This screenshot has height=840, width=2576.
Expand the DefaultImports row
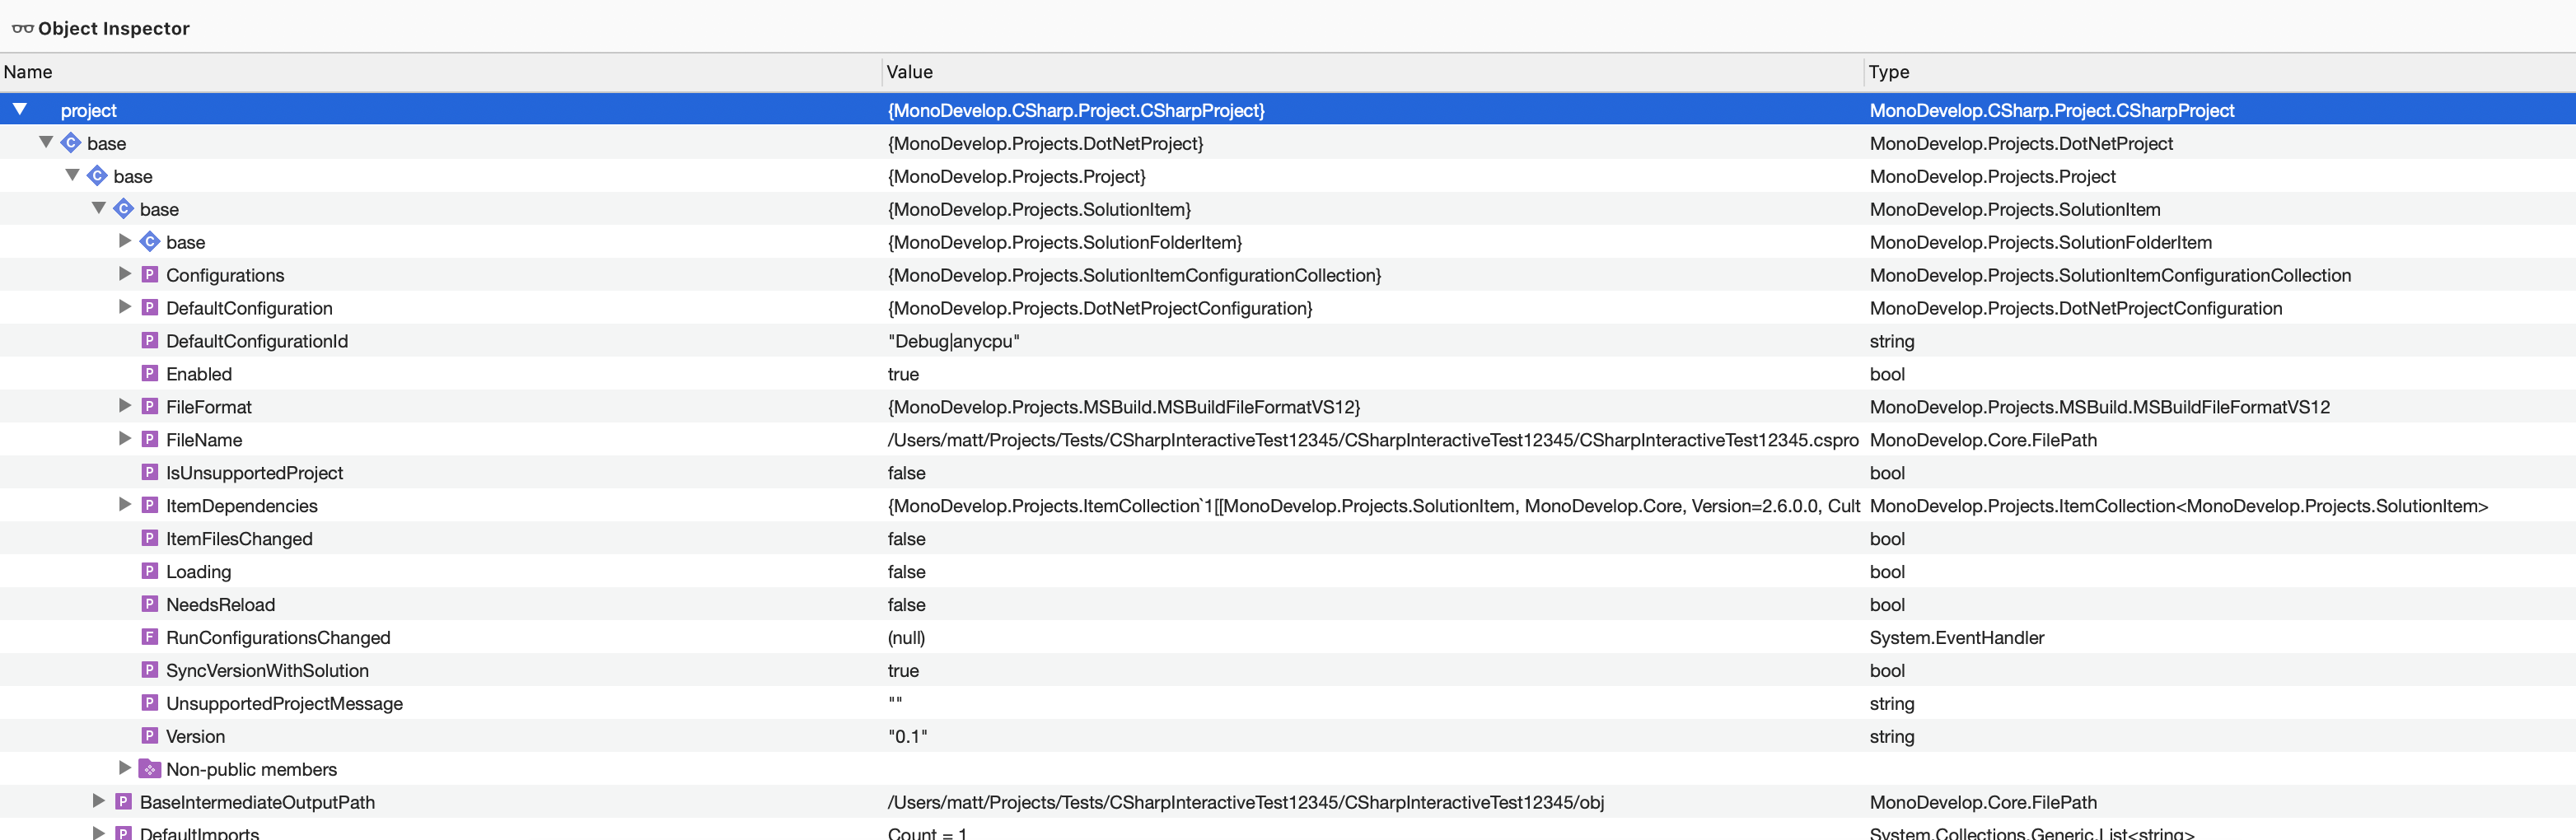click(98, 832)
